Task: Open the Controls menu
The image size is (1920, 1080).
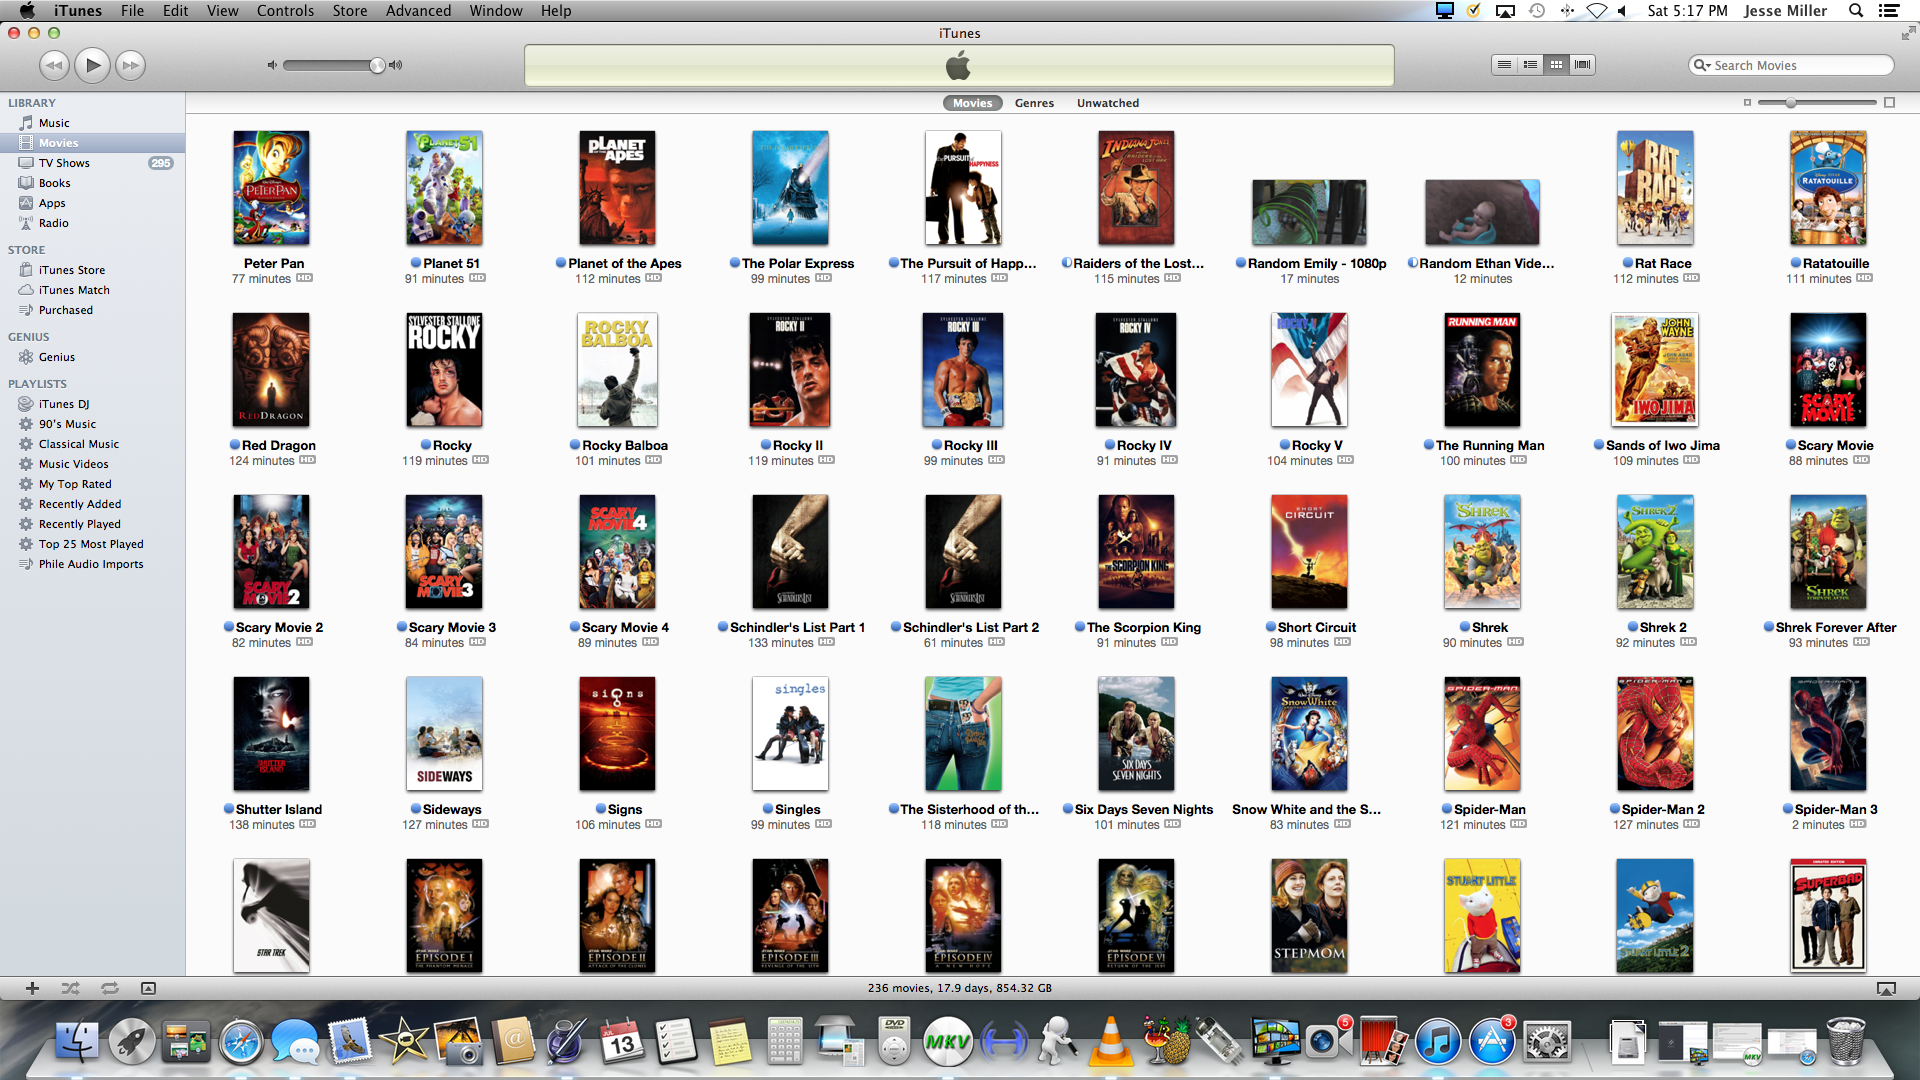Action: point(285,11)
